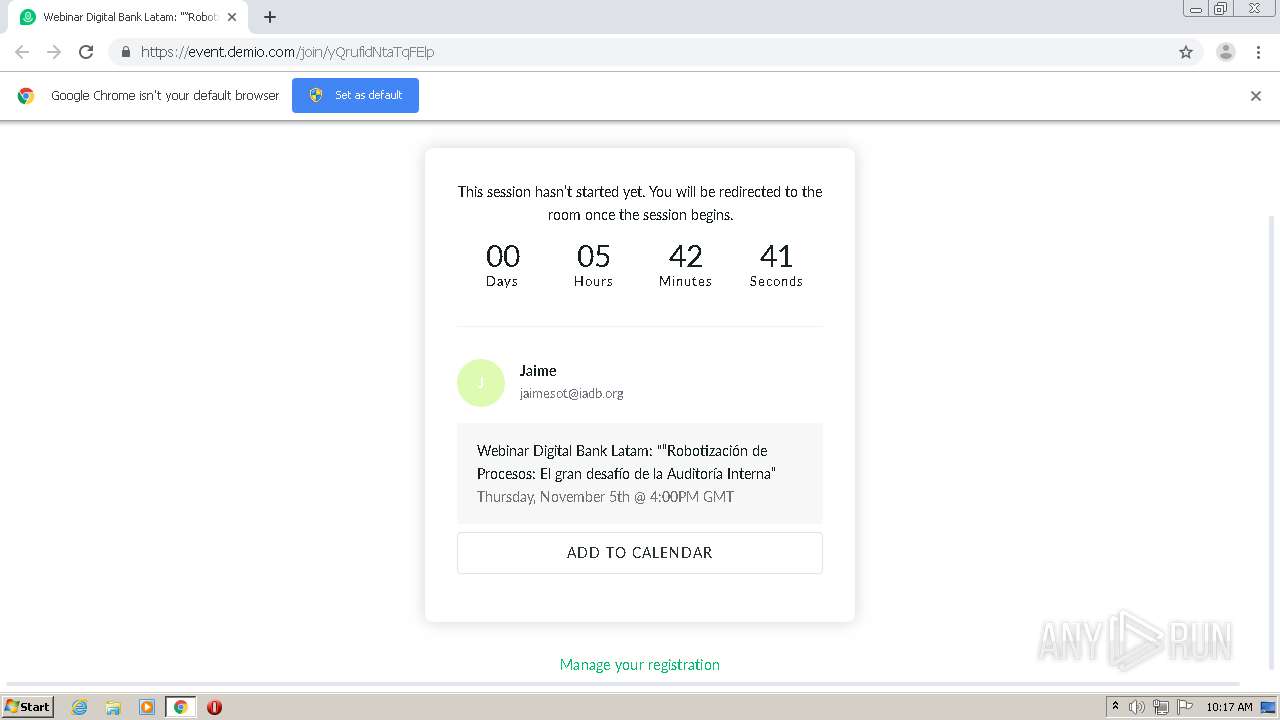Click the jaimesot@iadb.org email text
Screen dimensions: 1280x720
[x=571, y=394]
